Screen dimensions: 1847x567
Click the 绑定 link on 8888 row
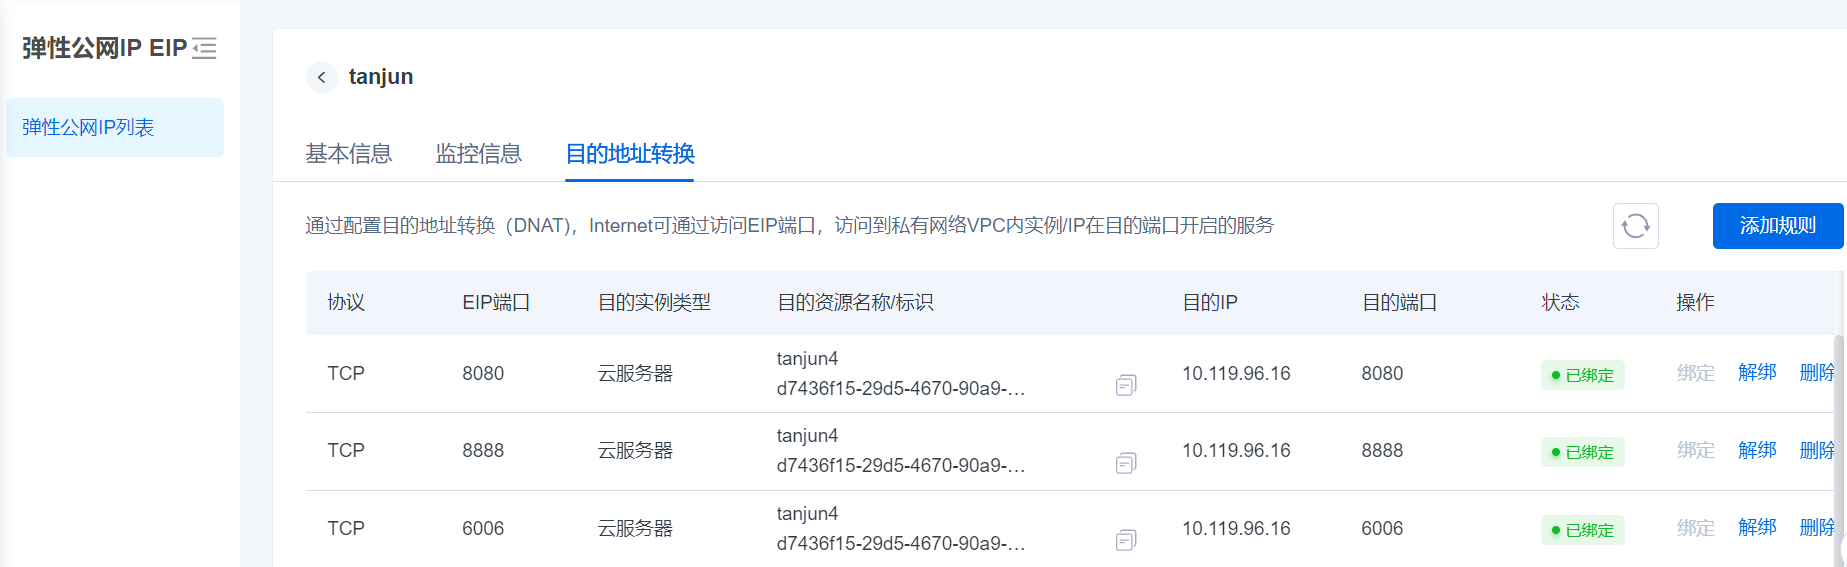(1695, 451)
